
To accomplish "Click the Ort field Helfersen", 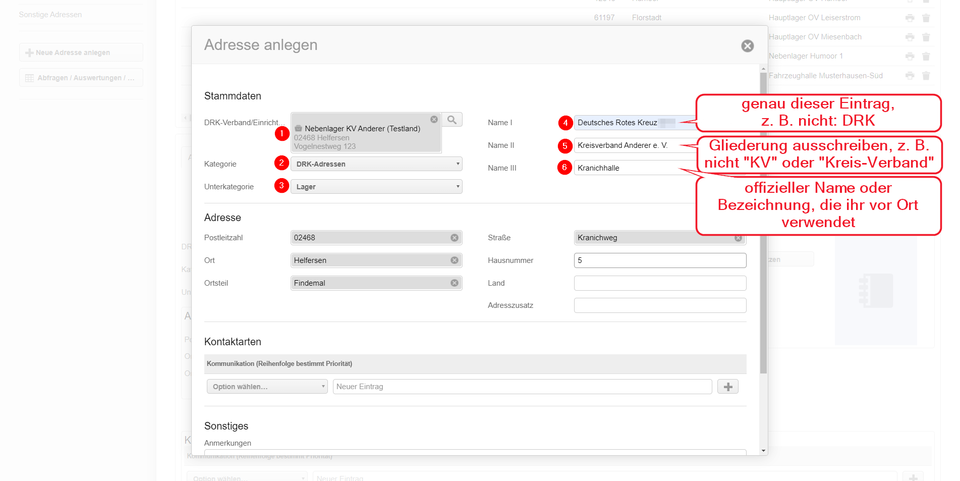I will tap(377, 260).
